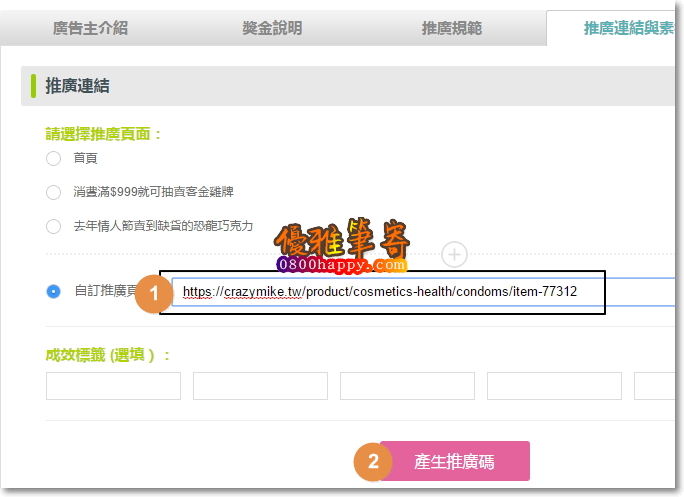Screen dimensions: 684x497
Task: Click the 請選擇推廣頁面 label
Action: pos(103,134)
